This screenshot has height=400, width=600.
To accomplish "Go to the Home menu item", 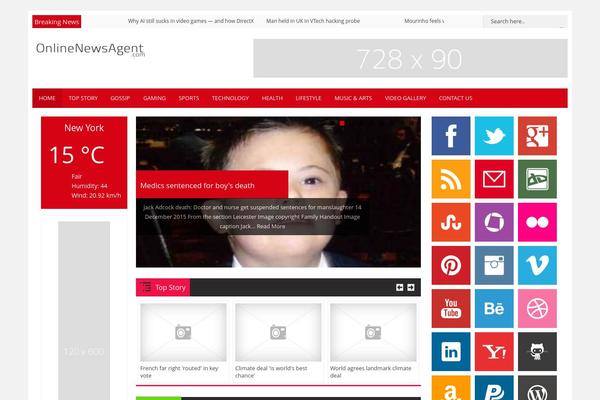I will click(x=47, y=98).
